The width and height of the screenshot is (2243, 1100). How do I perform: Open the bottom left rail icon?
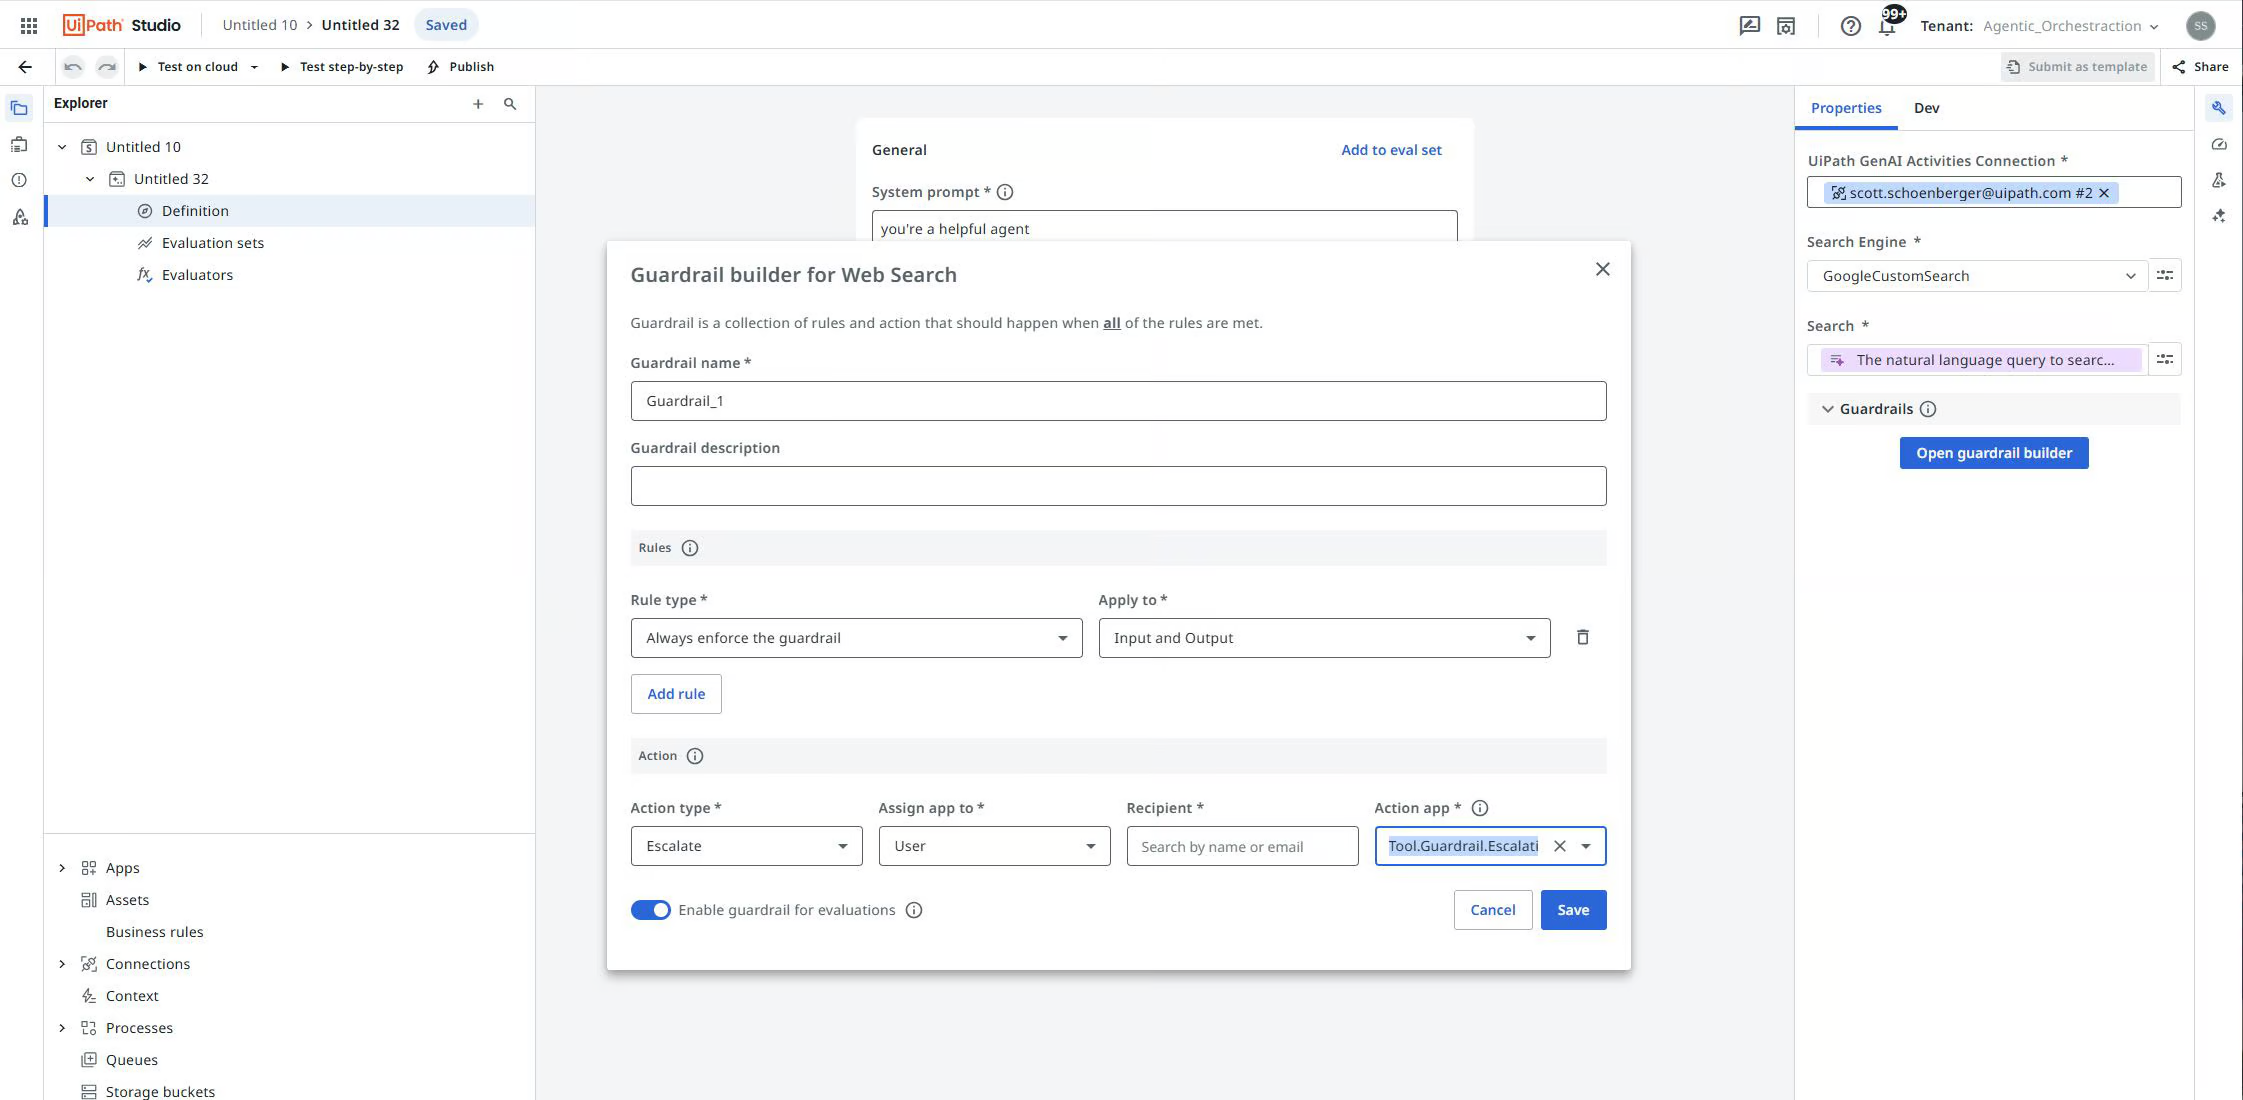[x=19, y=217]
